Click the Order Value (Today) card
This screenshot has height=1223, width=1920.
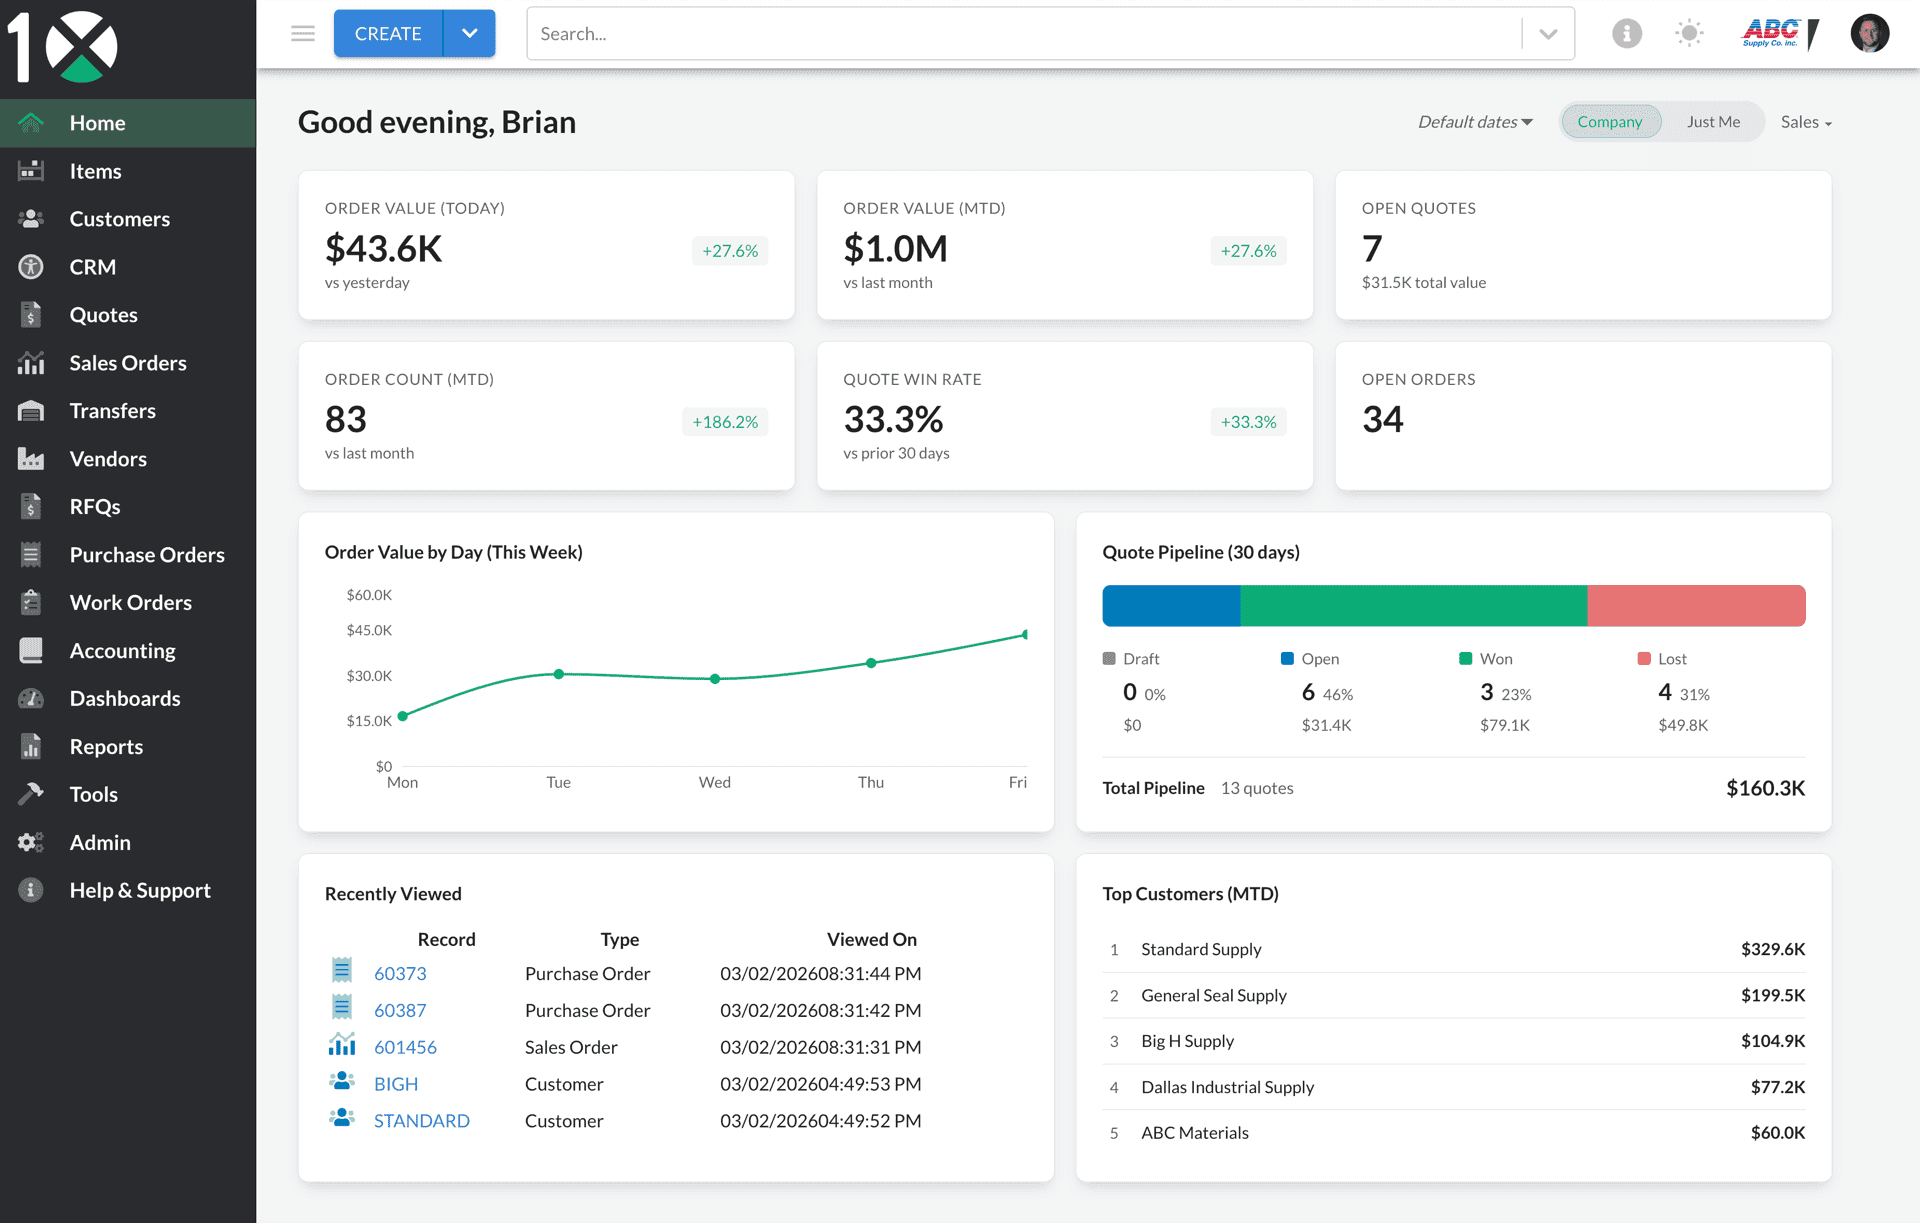[x=546, y=245]
